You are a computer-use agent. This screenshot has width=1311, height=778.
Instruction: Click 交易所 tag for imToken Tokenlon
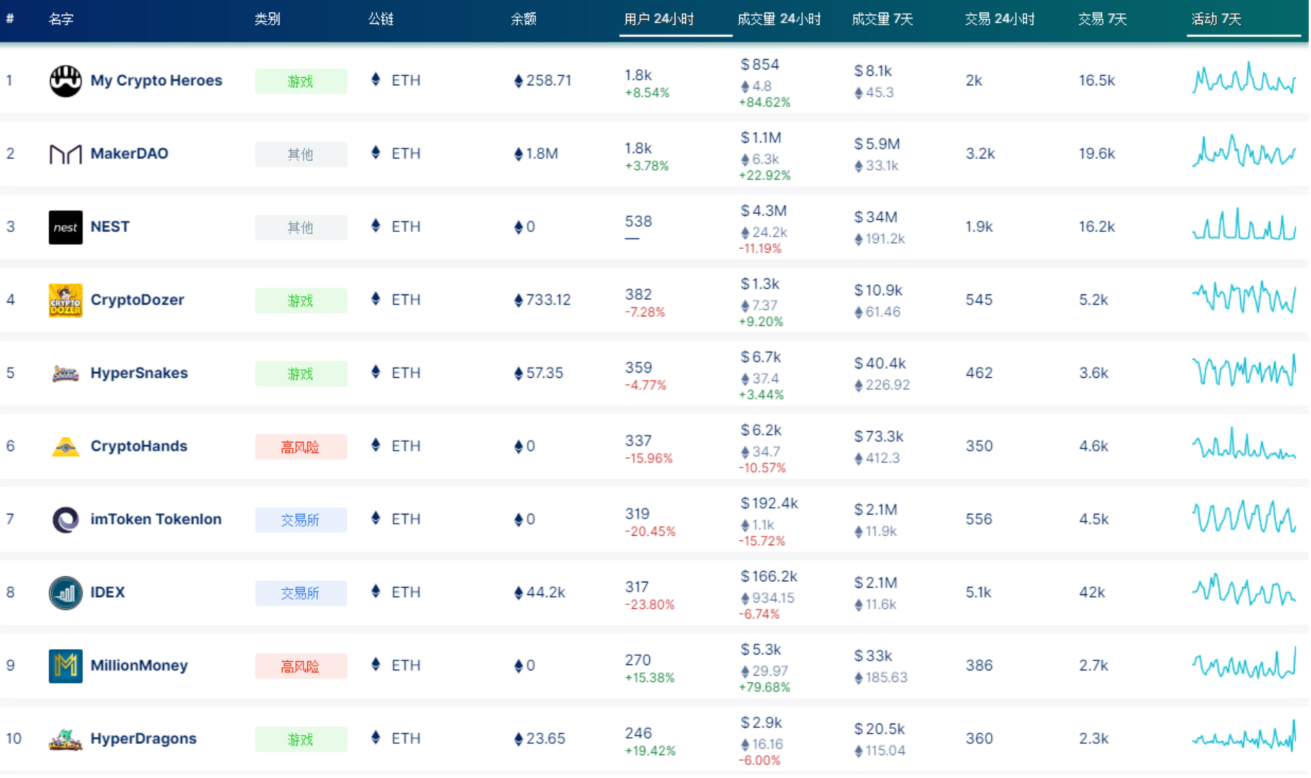301,520
